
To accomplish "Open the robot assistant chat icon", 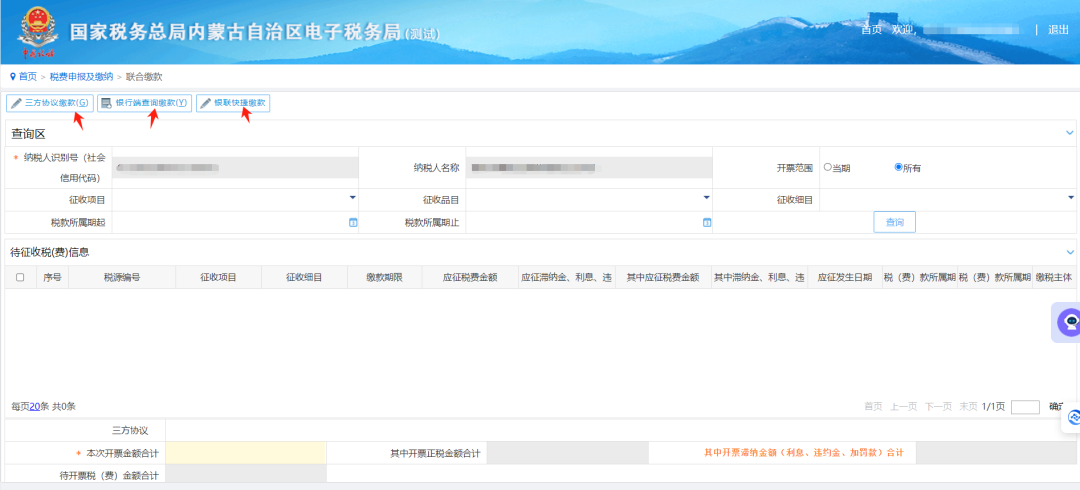I will (x=1071, y=322).
